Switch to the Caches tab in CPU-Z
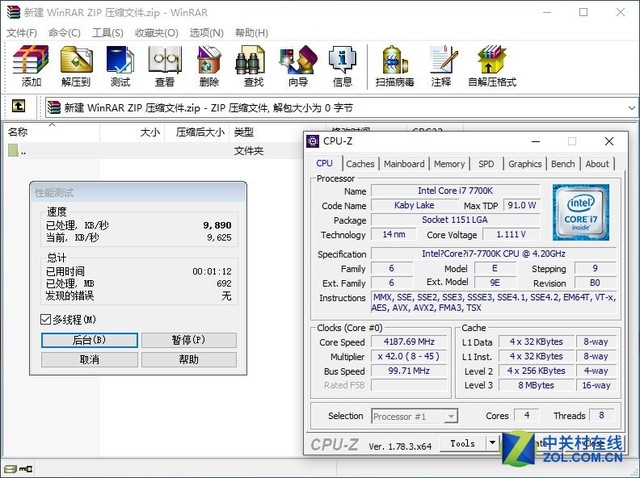The height and width of the screenshot is (478, 640). 360,164
